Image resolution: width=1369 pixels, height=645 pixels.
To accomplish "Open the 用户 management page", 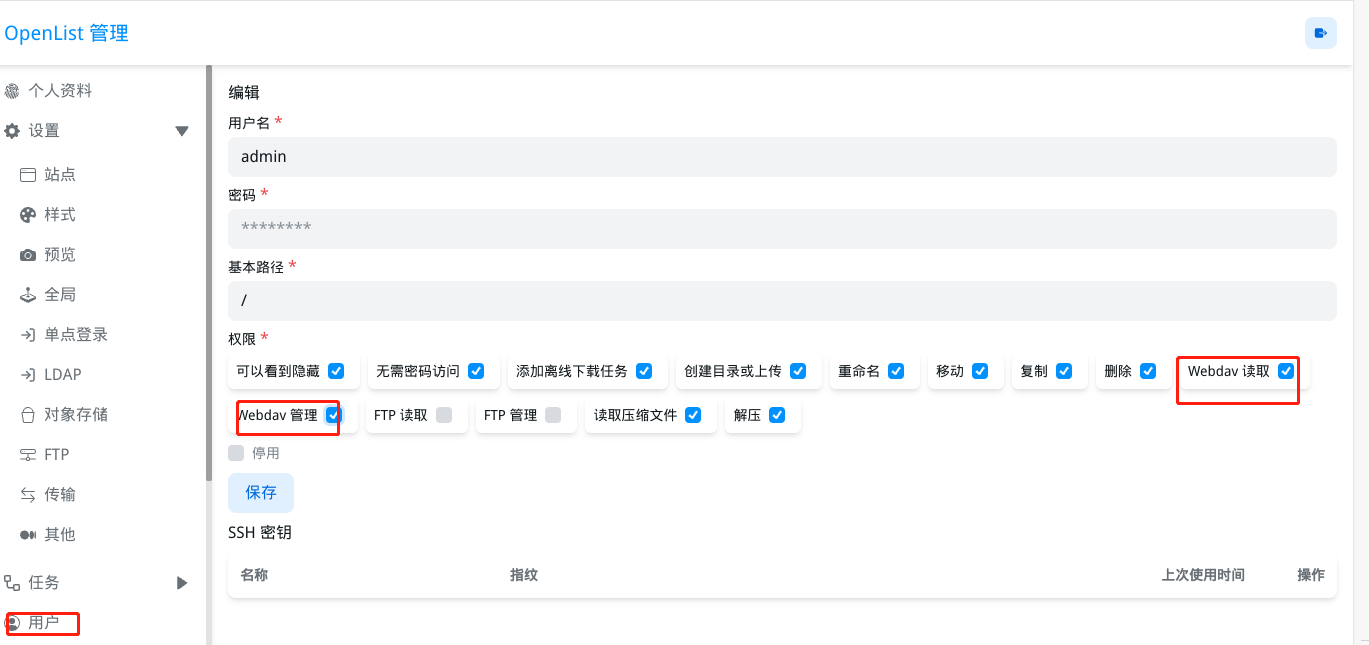I will (44, 623).
